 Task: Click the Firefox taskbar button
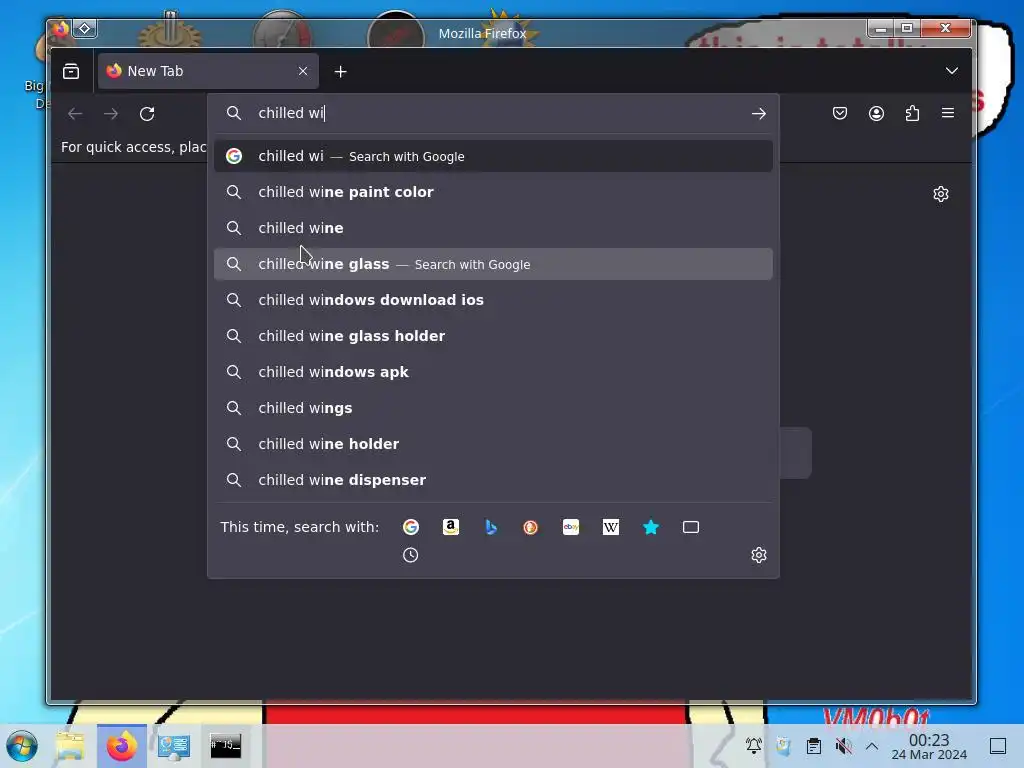click(122, 746)
